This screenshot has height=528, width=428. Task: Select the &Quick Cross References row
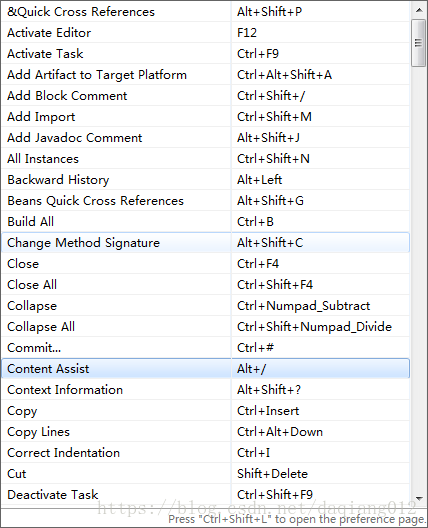click(205, 12)
